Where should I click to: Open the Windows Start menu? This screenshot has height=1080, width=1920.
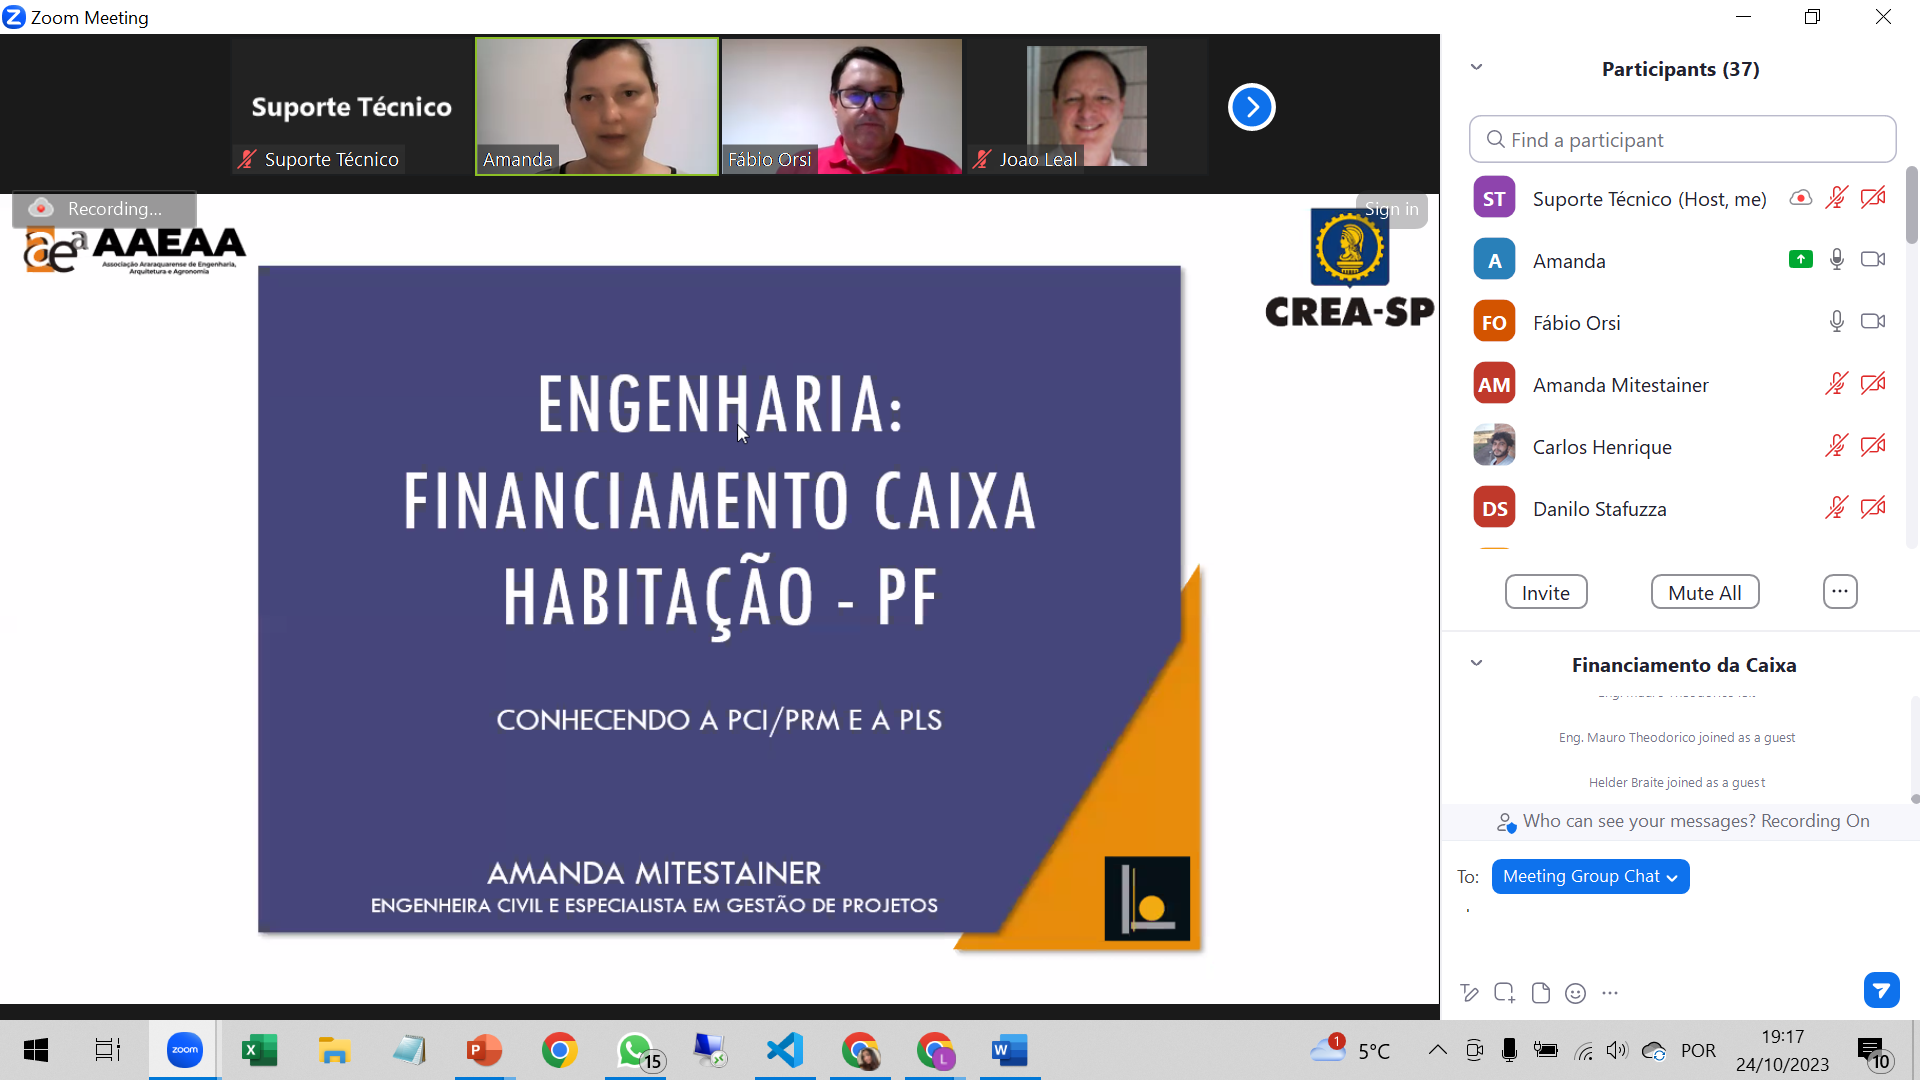36,1050
